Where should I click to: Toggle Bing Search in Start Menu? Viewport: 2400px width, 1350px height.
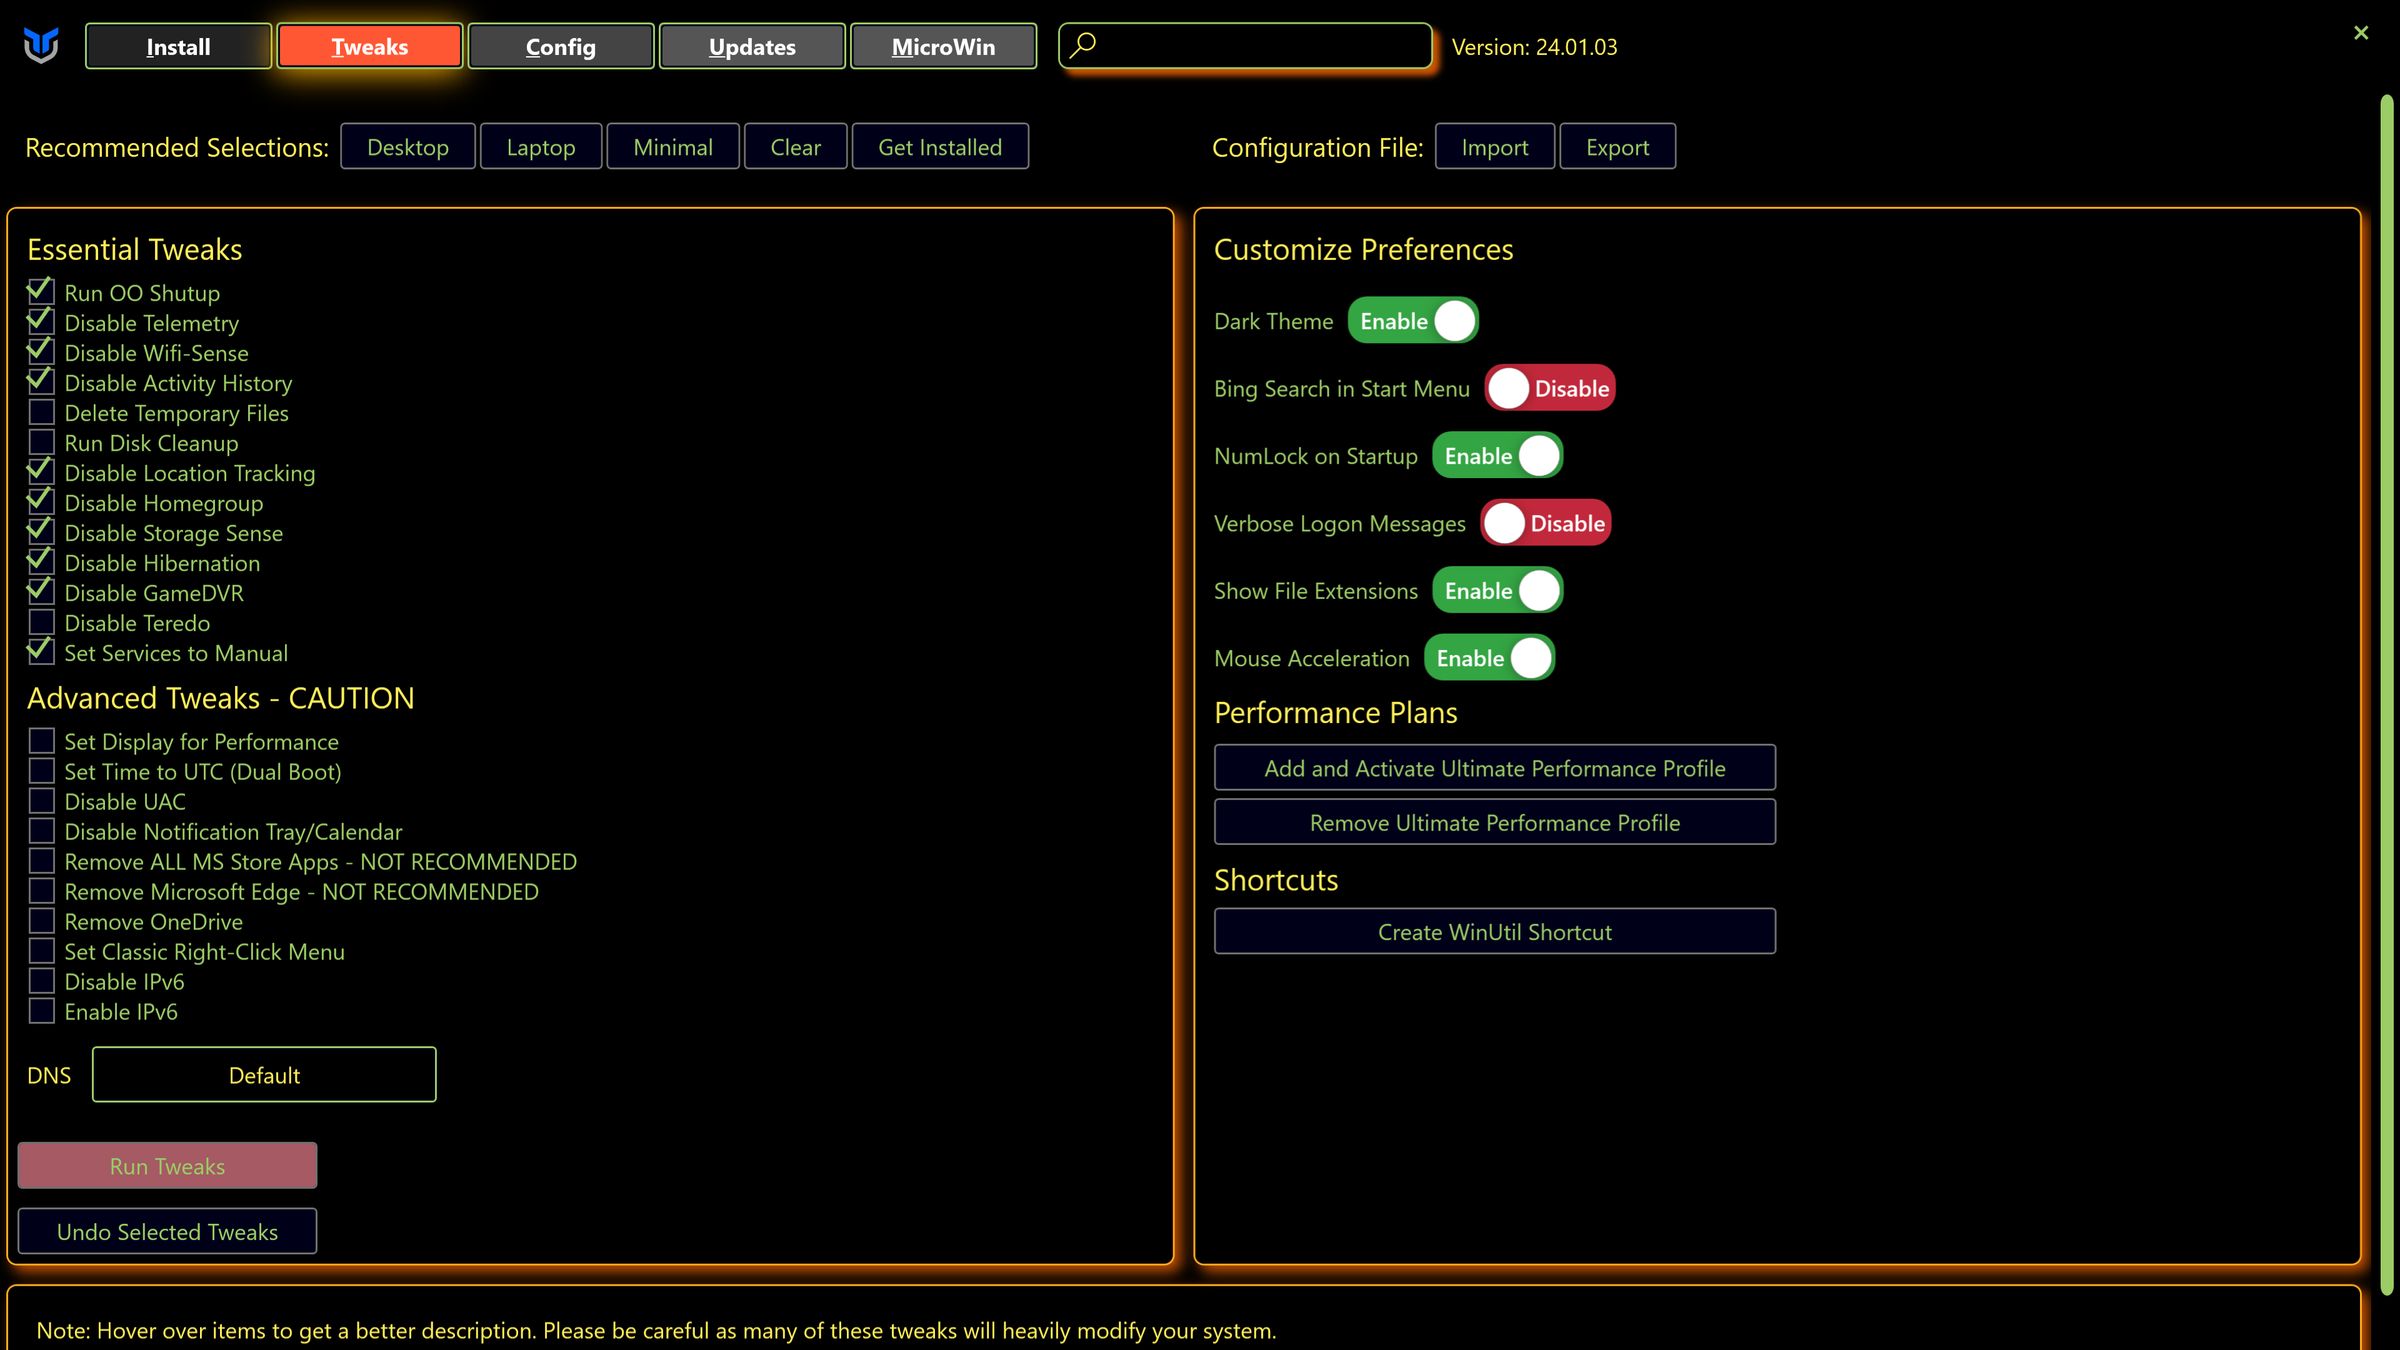[x=1549, y=388]
